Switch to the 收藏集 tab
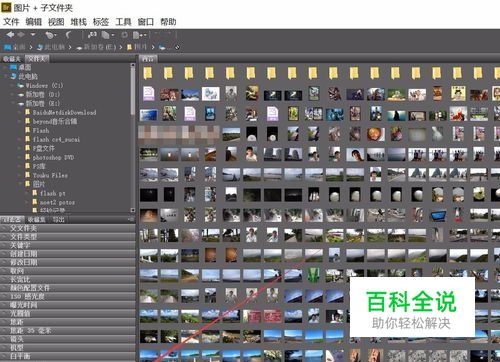This screenshot has width=500, height=362. coord(36,219)
